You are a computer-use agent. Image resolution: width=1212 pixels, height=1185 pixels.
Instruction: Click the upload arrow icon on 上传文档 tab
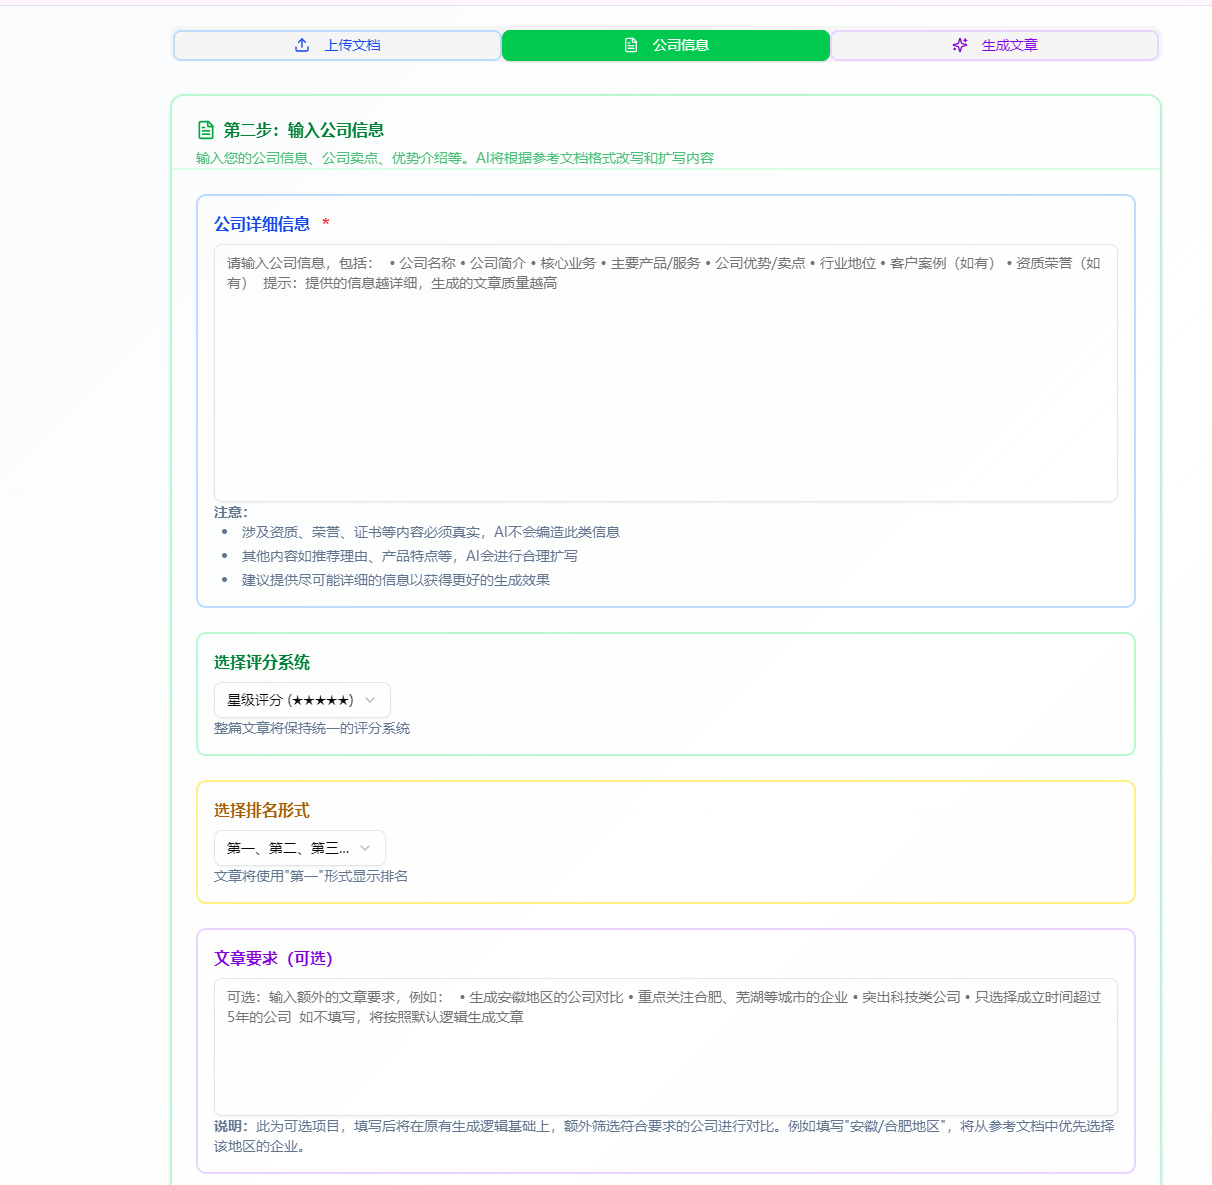click(x=302, y=45)
